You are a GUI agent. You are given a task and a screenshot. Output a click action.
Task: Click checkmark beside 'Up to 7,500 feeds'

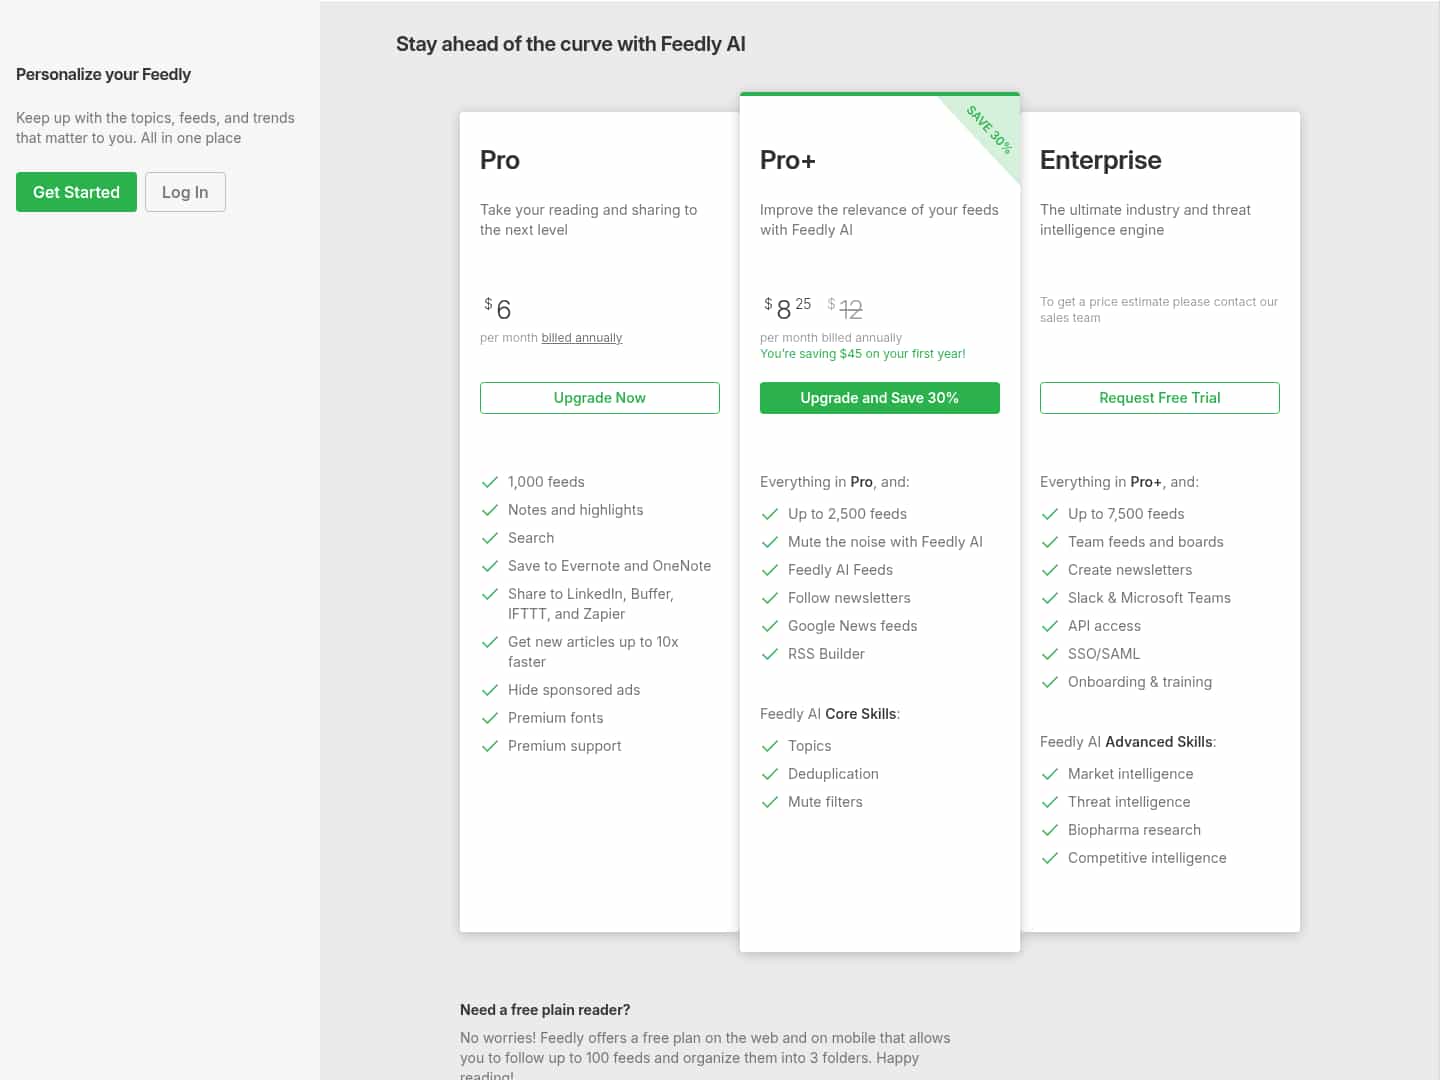(1050, 514)
